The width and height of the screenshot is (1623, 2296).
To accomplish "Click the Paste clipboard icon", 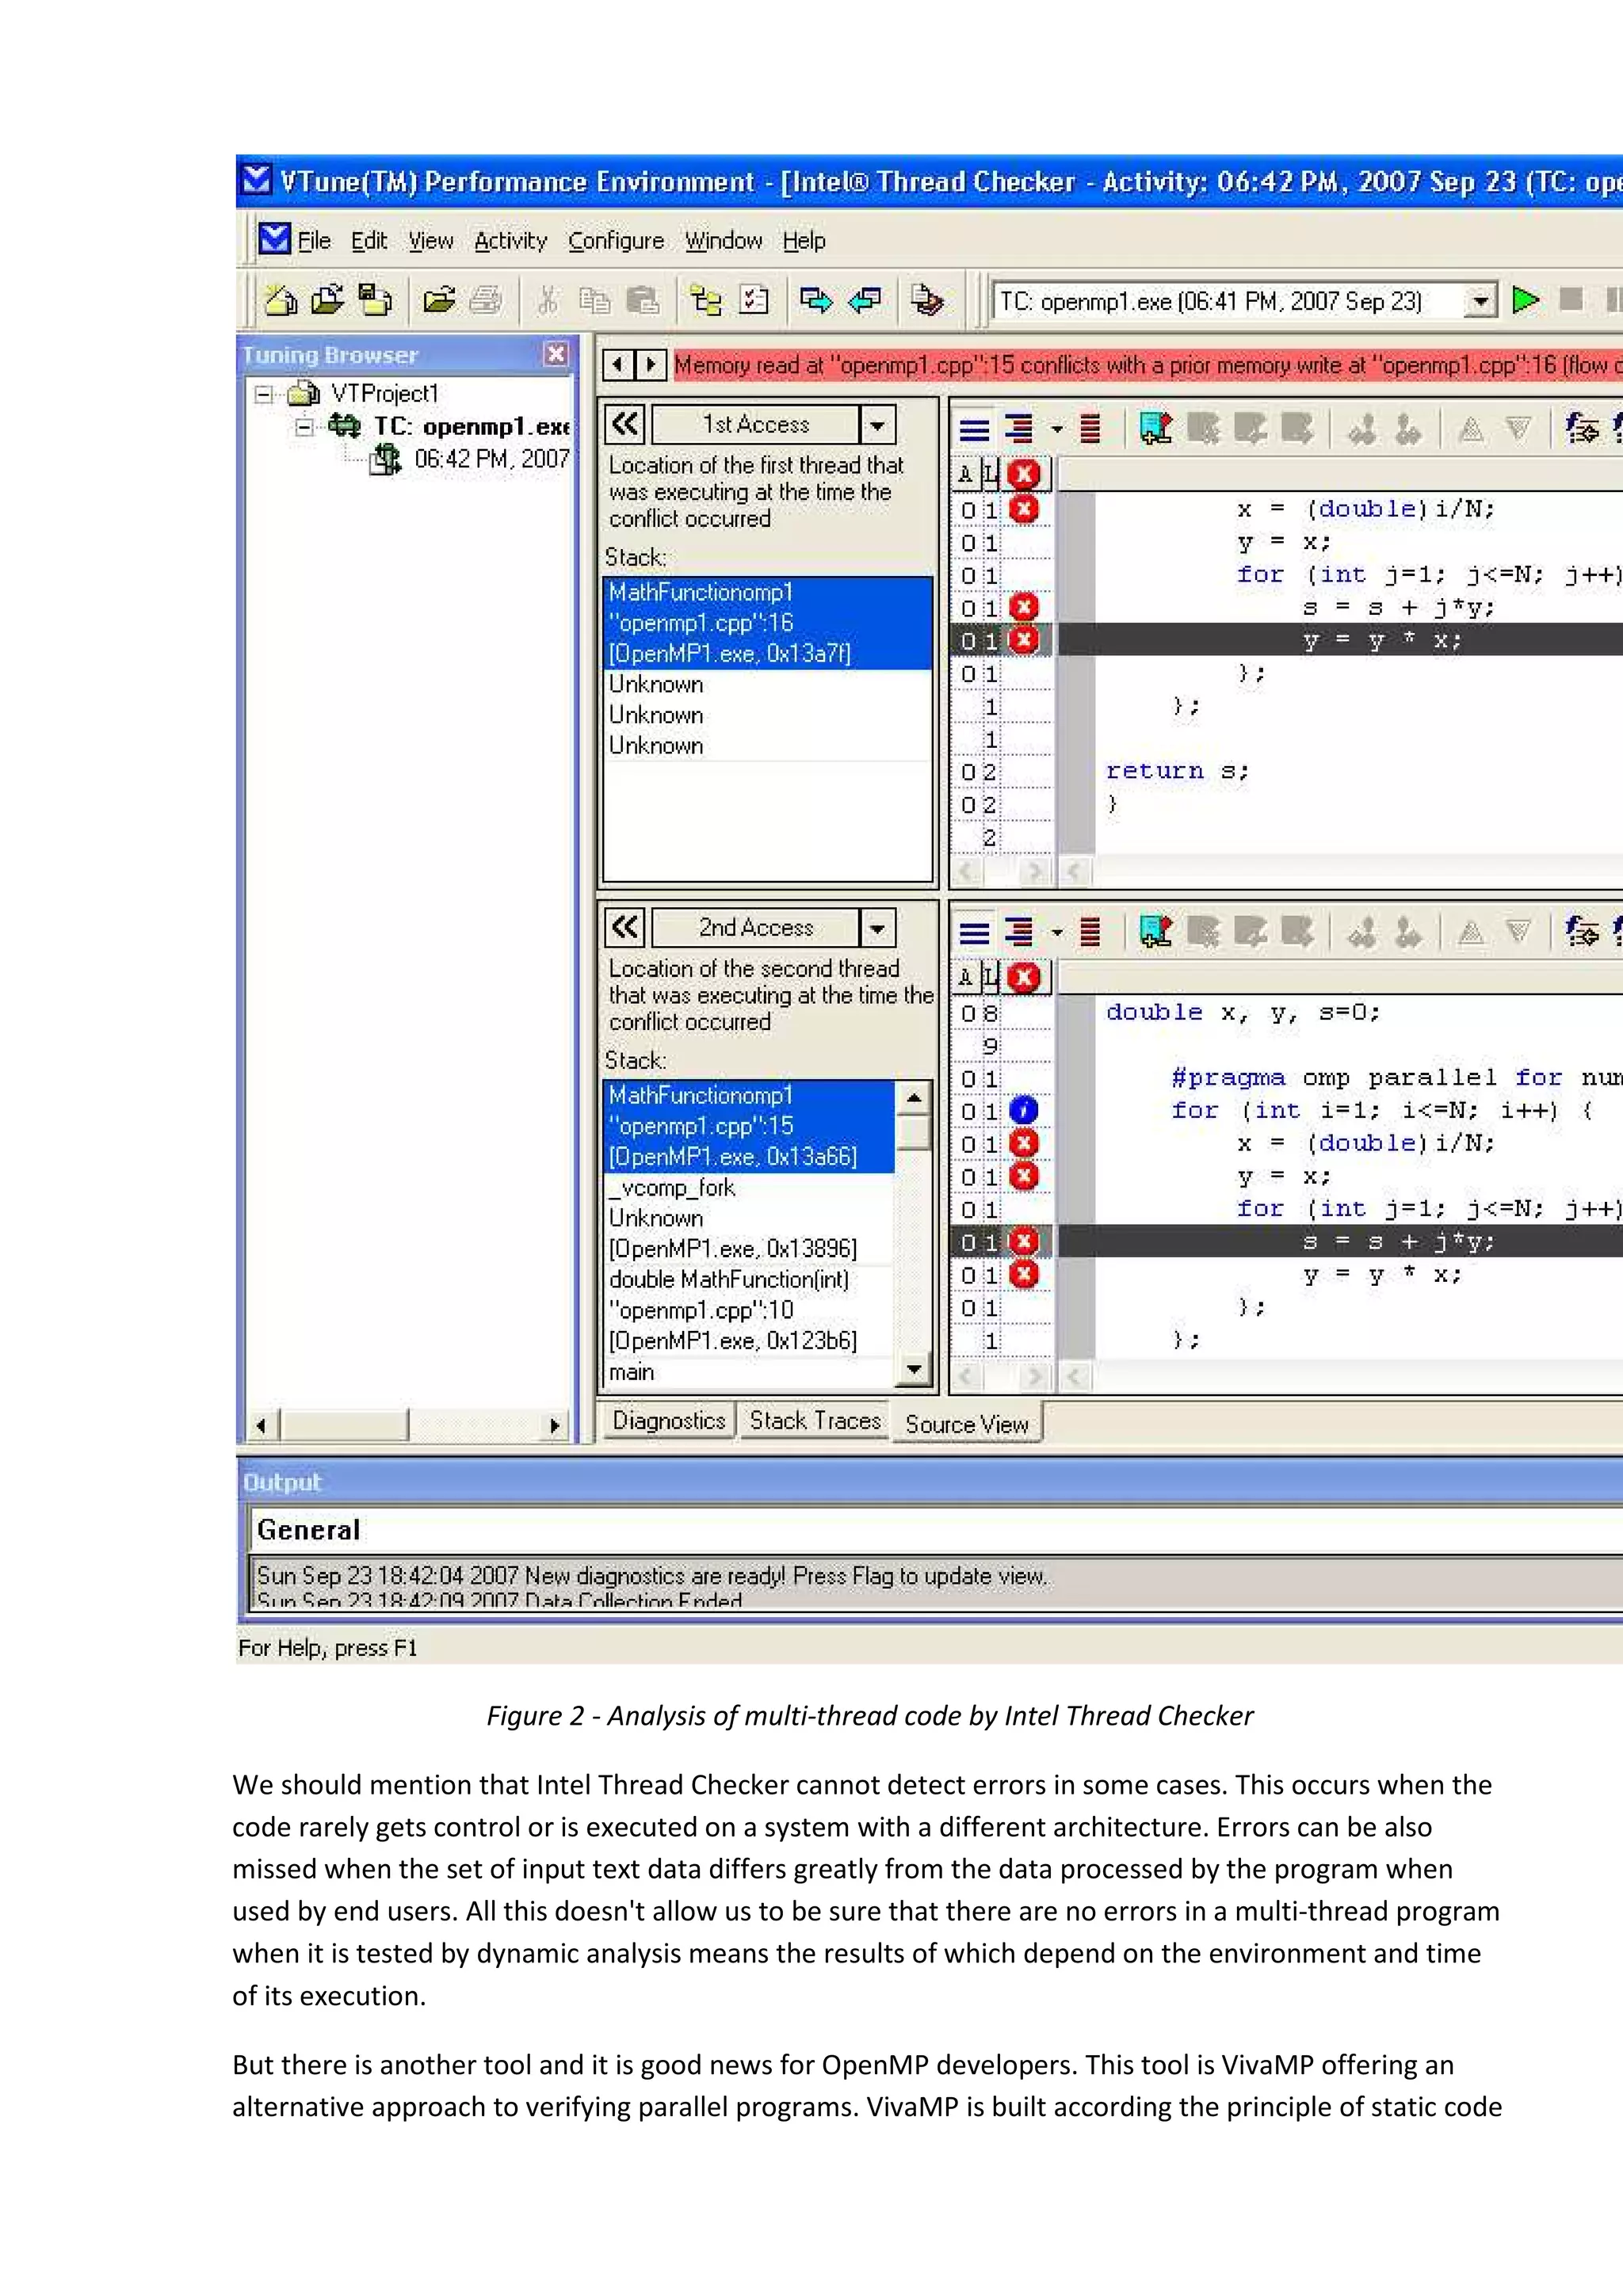I will (x=642, y=299).
